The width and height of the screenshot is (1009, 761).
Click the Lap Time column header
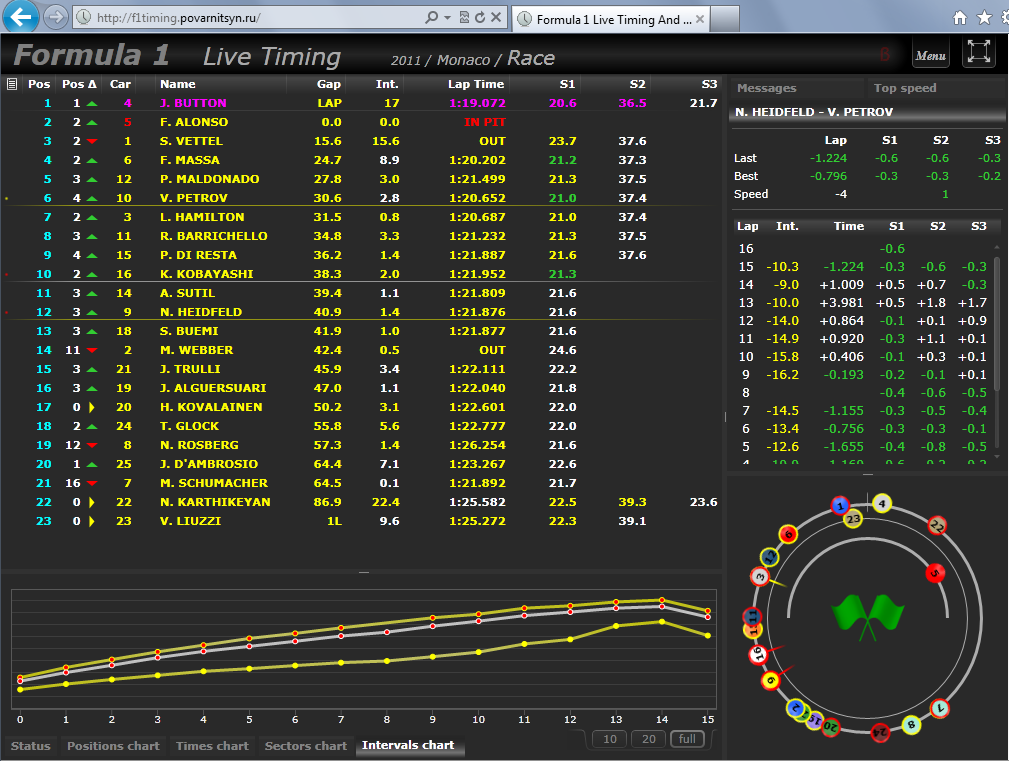(476, 84)
